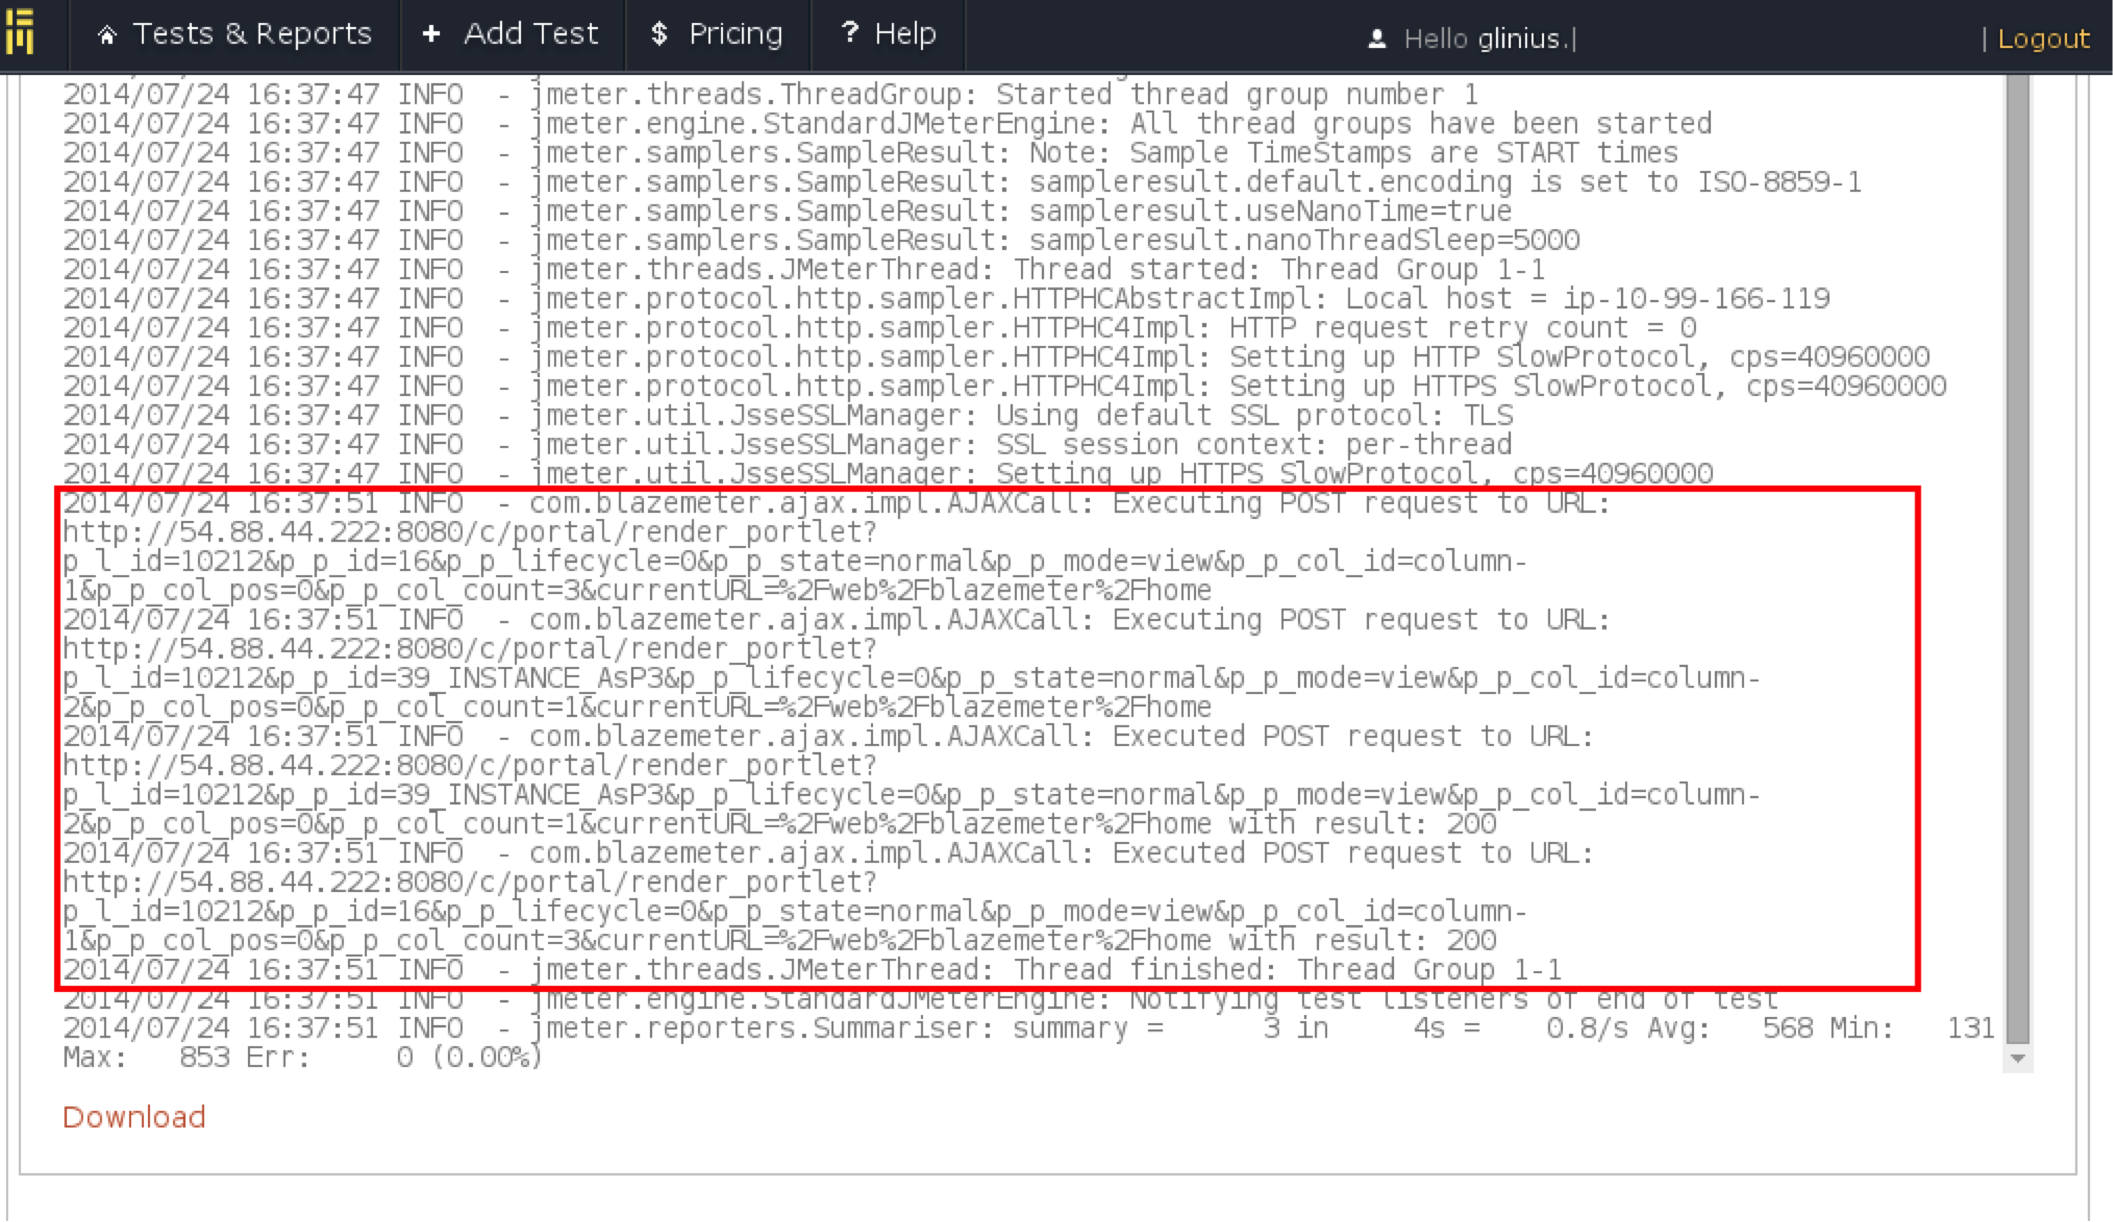
Task: Click the first 'Executing POST request' log line
Action: (836, 504)
